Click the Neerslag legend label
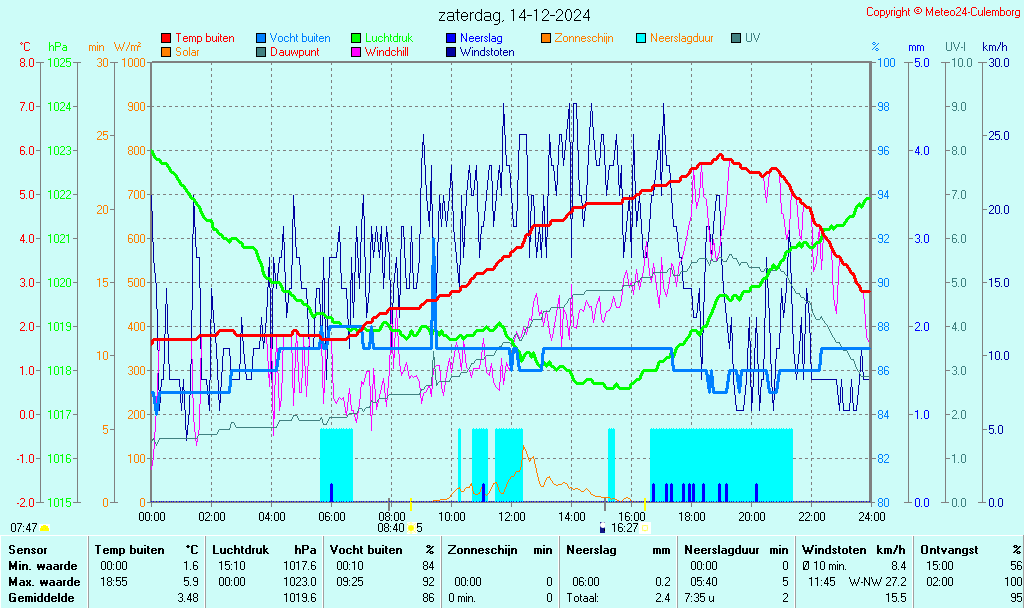 [481, 38]
